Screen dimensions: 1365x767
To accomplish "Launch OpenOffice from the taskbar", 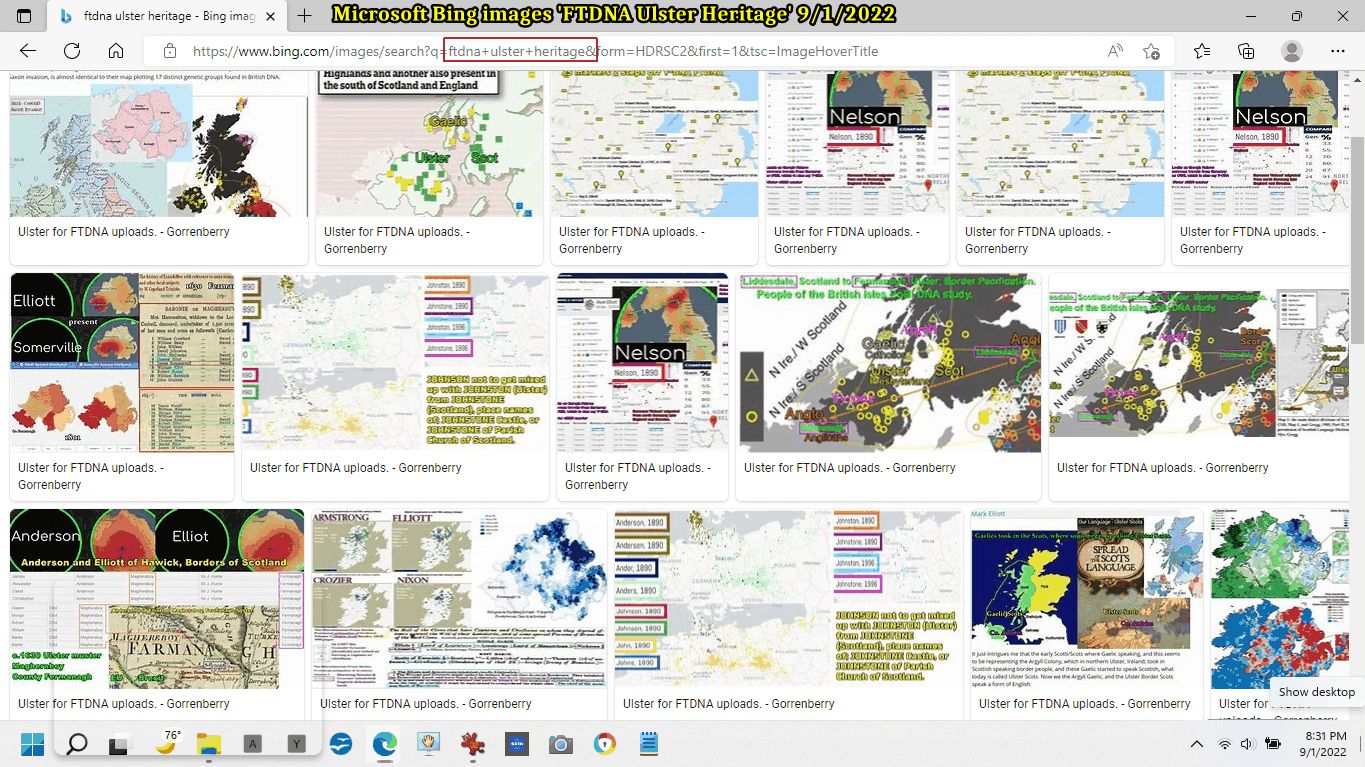I will tap(341, 744).
